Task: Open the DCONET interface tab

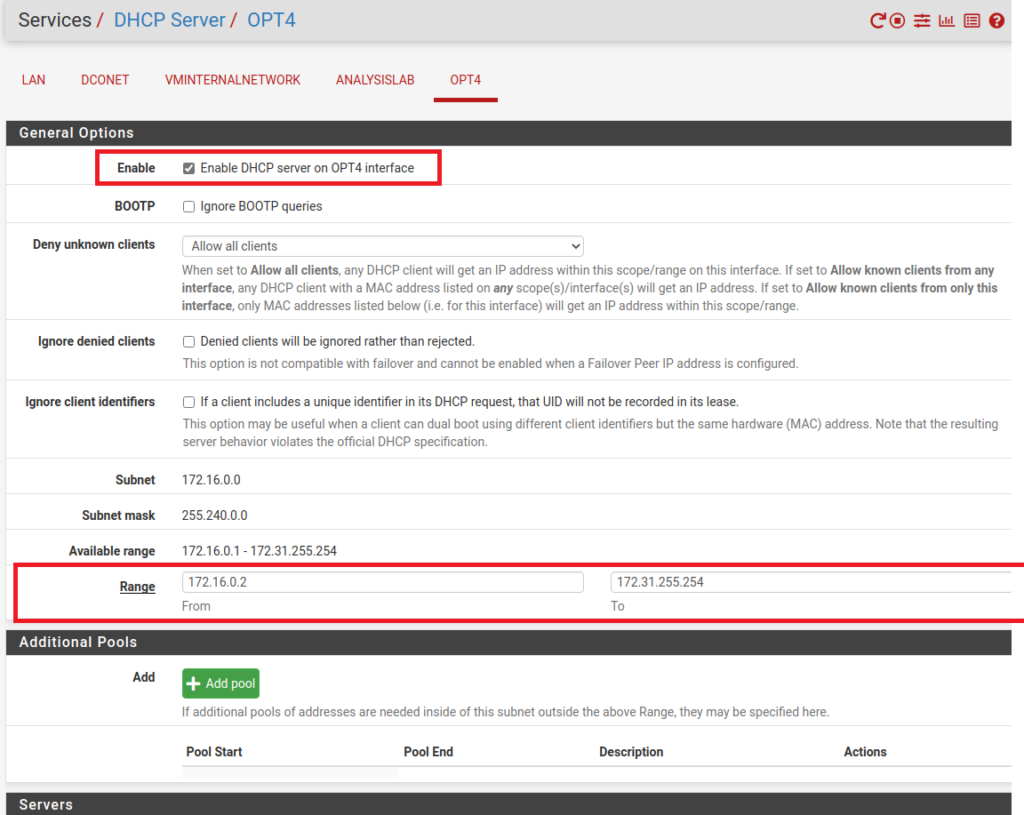Action: click(105, 80)
